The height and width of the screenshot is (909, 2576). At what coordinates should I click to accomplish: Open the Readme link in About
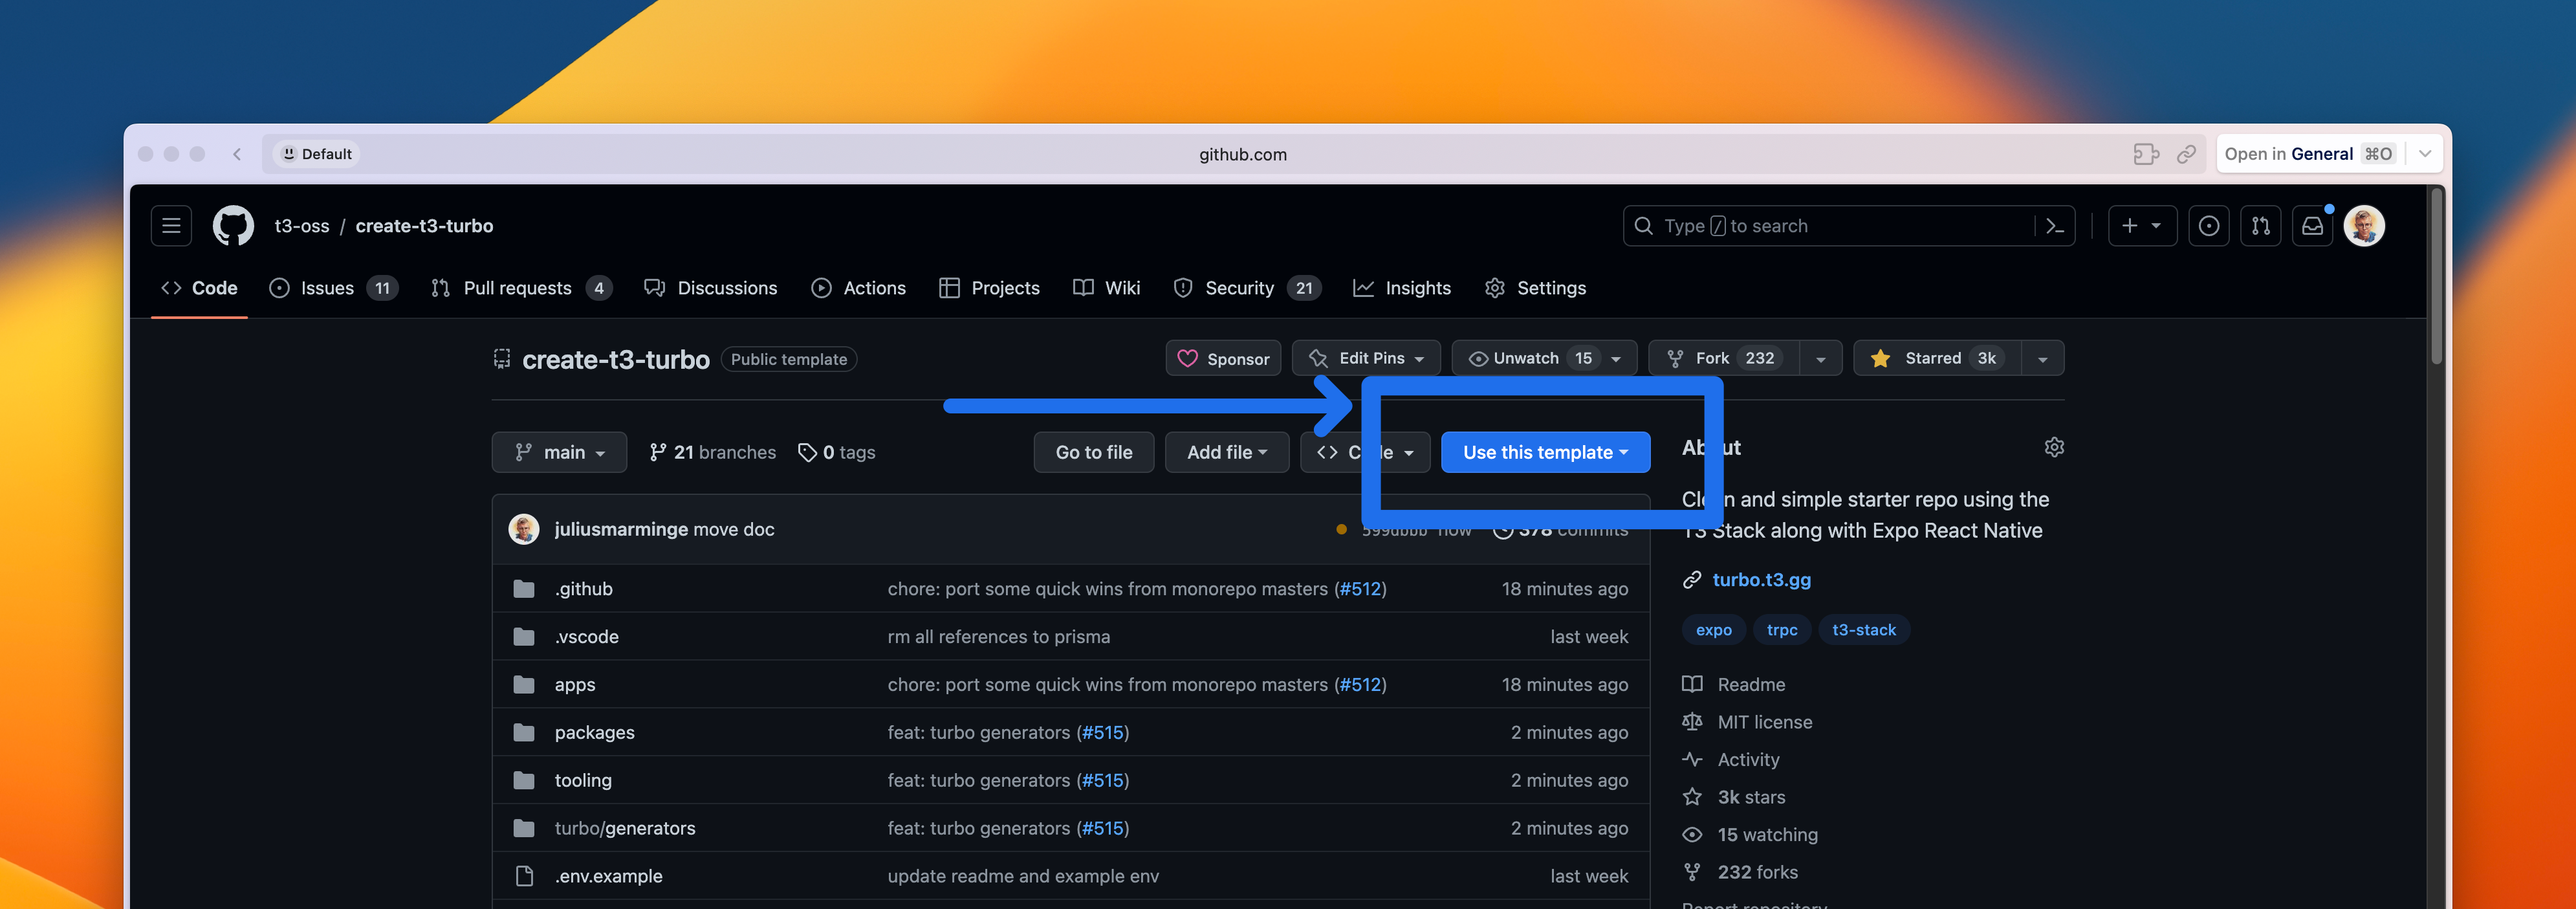[x=1735, y=684]
